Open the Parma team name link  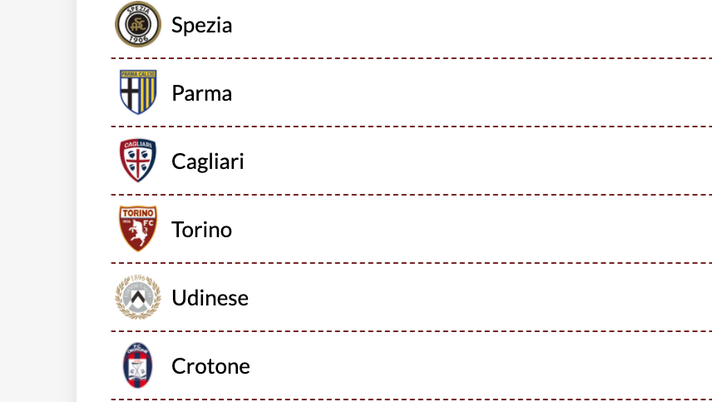pyautogui.click(x=202, y=93)
